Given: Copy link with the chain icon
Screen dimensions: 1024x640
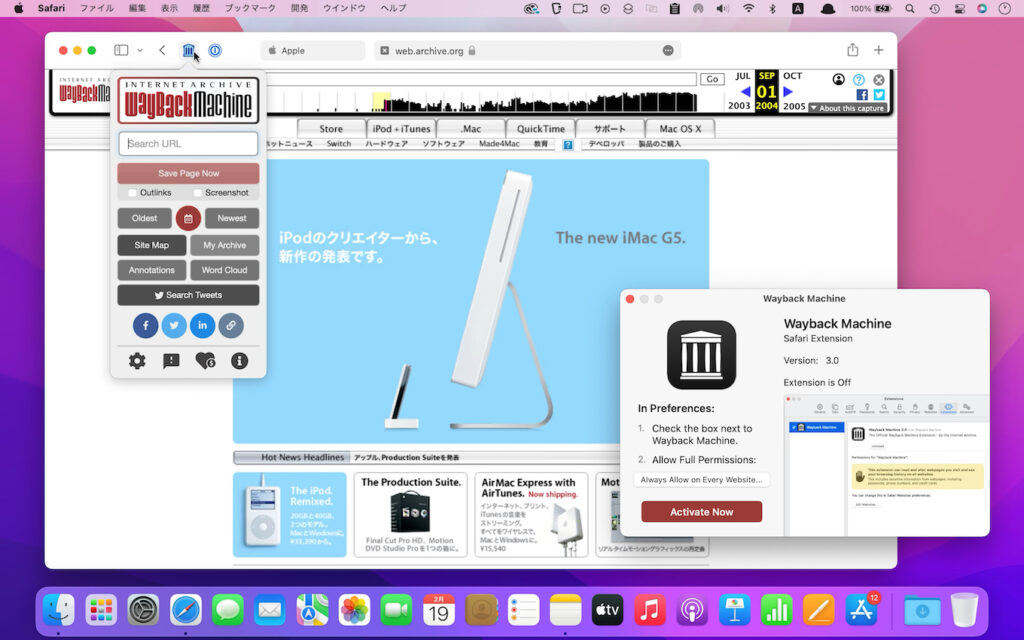Looking at the screenshot, I should tap(231, 325).
